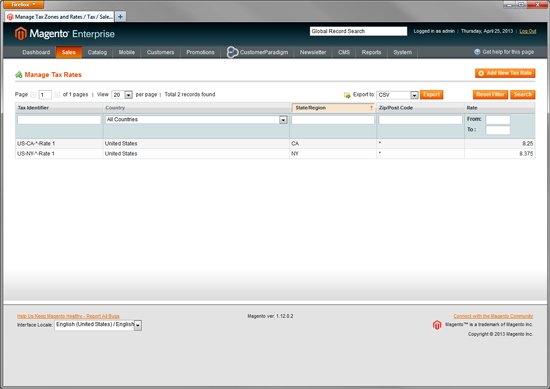Open the US-NY-*-Rate 1 row

275,154
